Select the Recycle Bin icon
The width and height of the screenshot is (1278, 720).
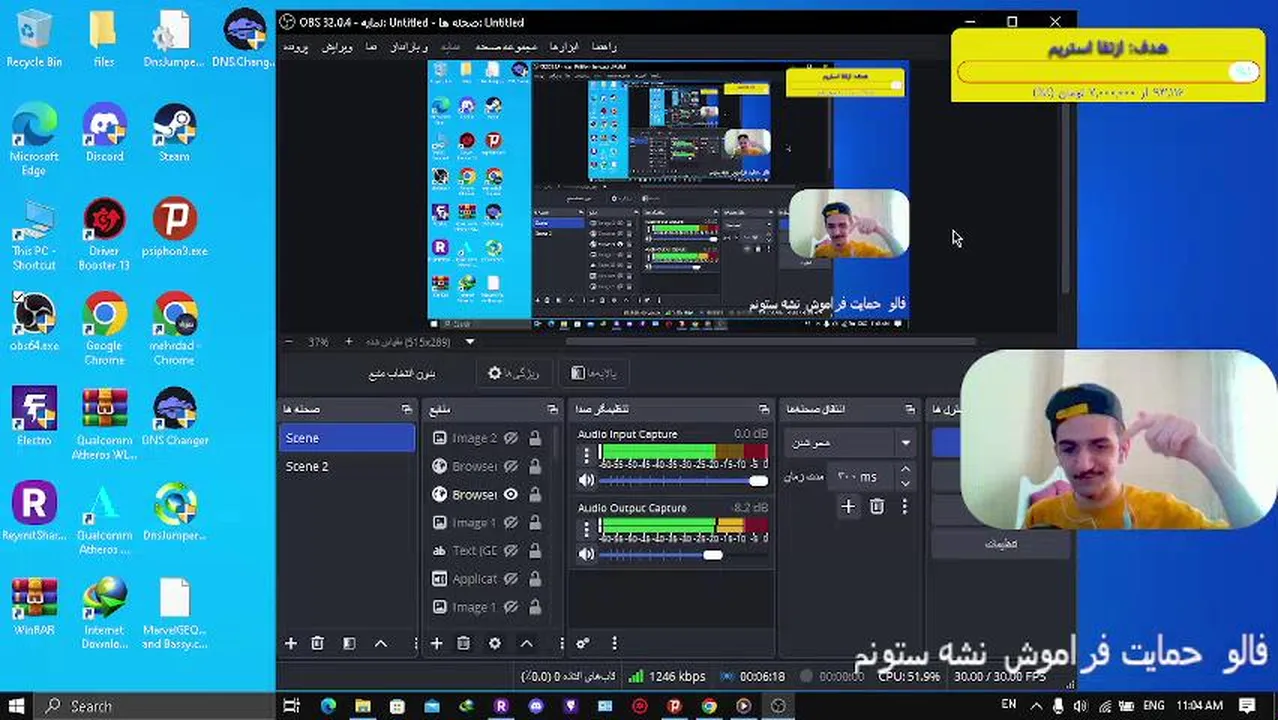(x=34, y=39)
